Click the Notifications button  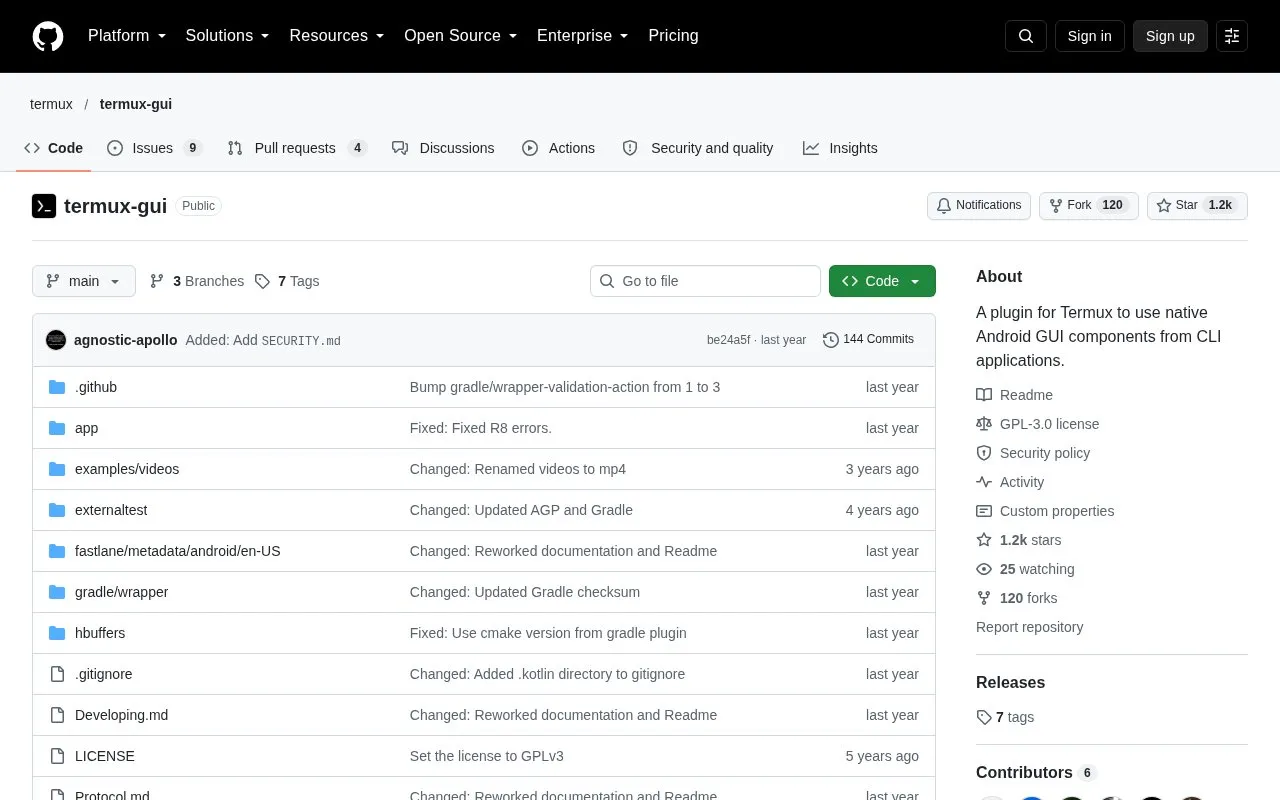979,205
